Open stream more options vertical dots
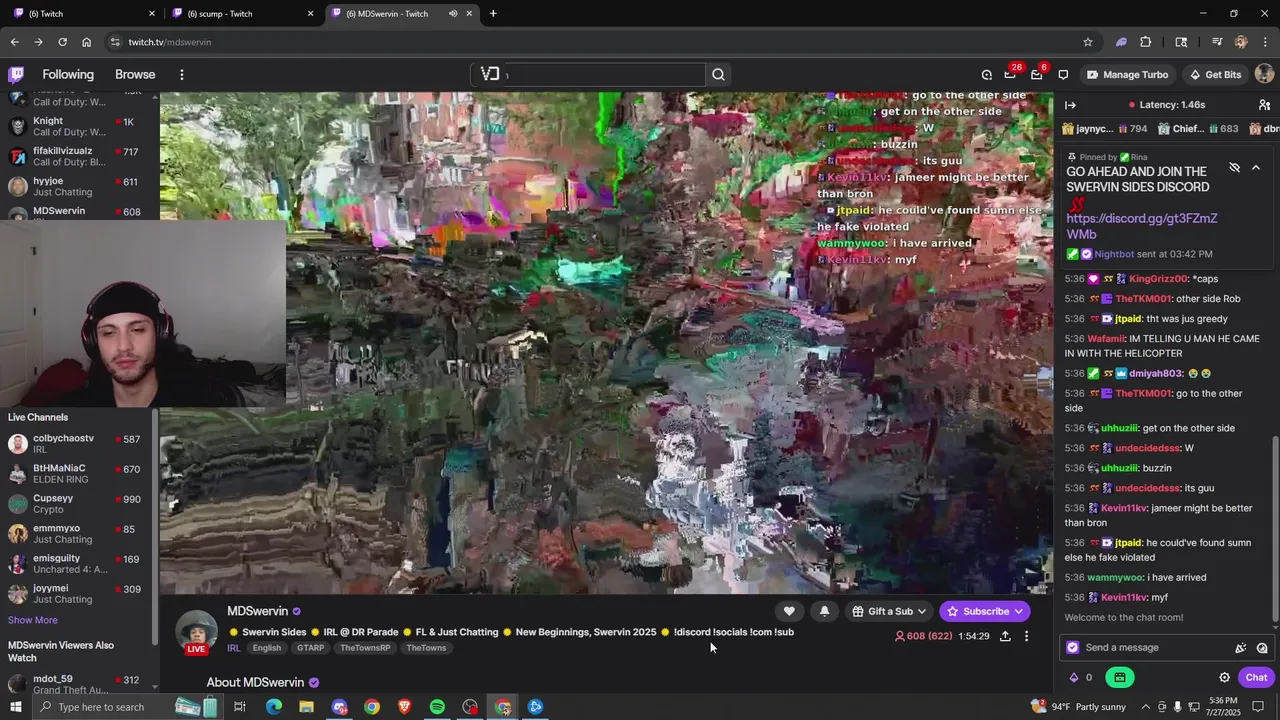Viewport: 1280px width, 720px height. [x=1026, y=636]
